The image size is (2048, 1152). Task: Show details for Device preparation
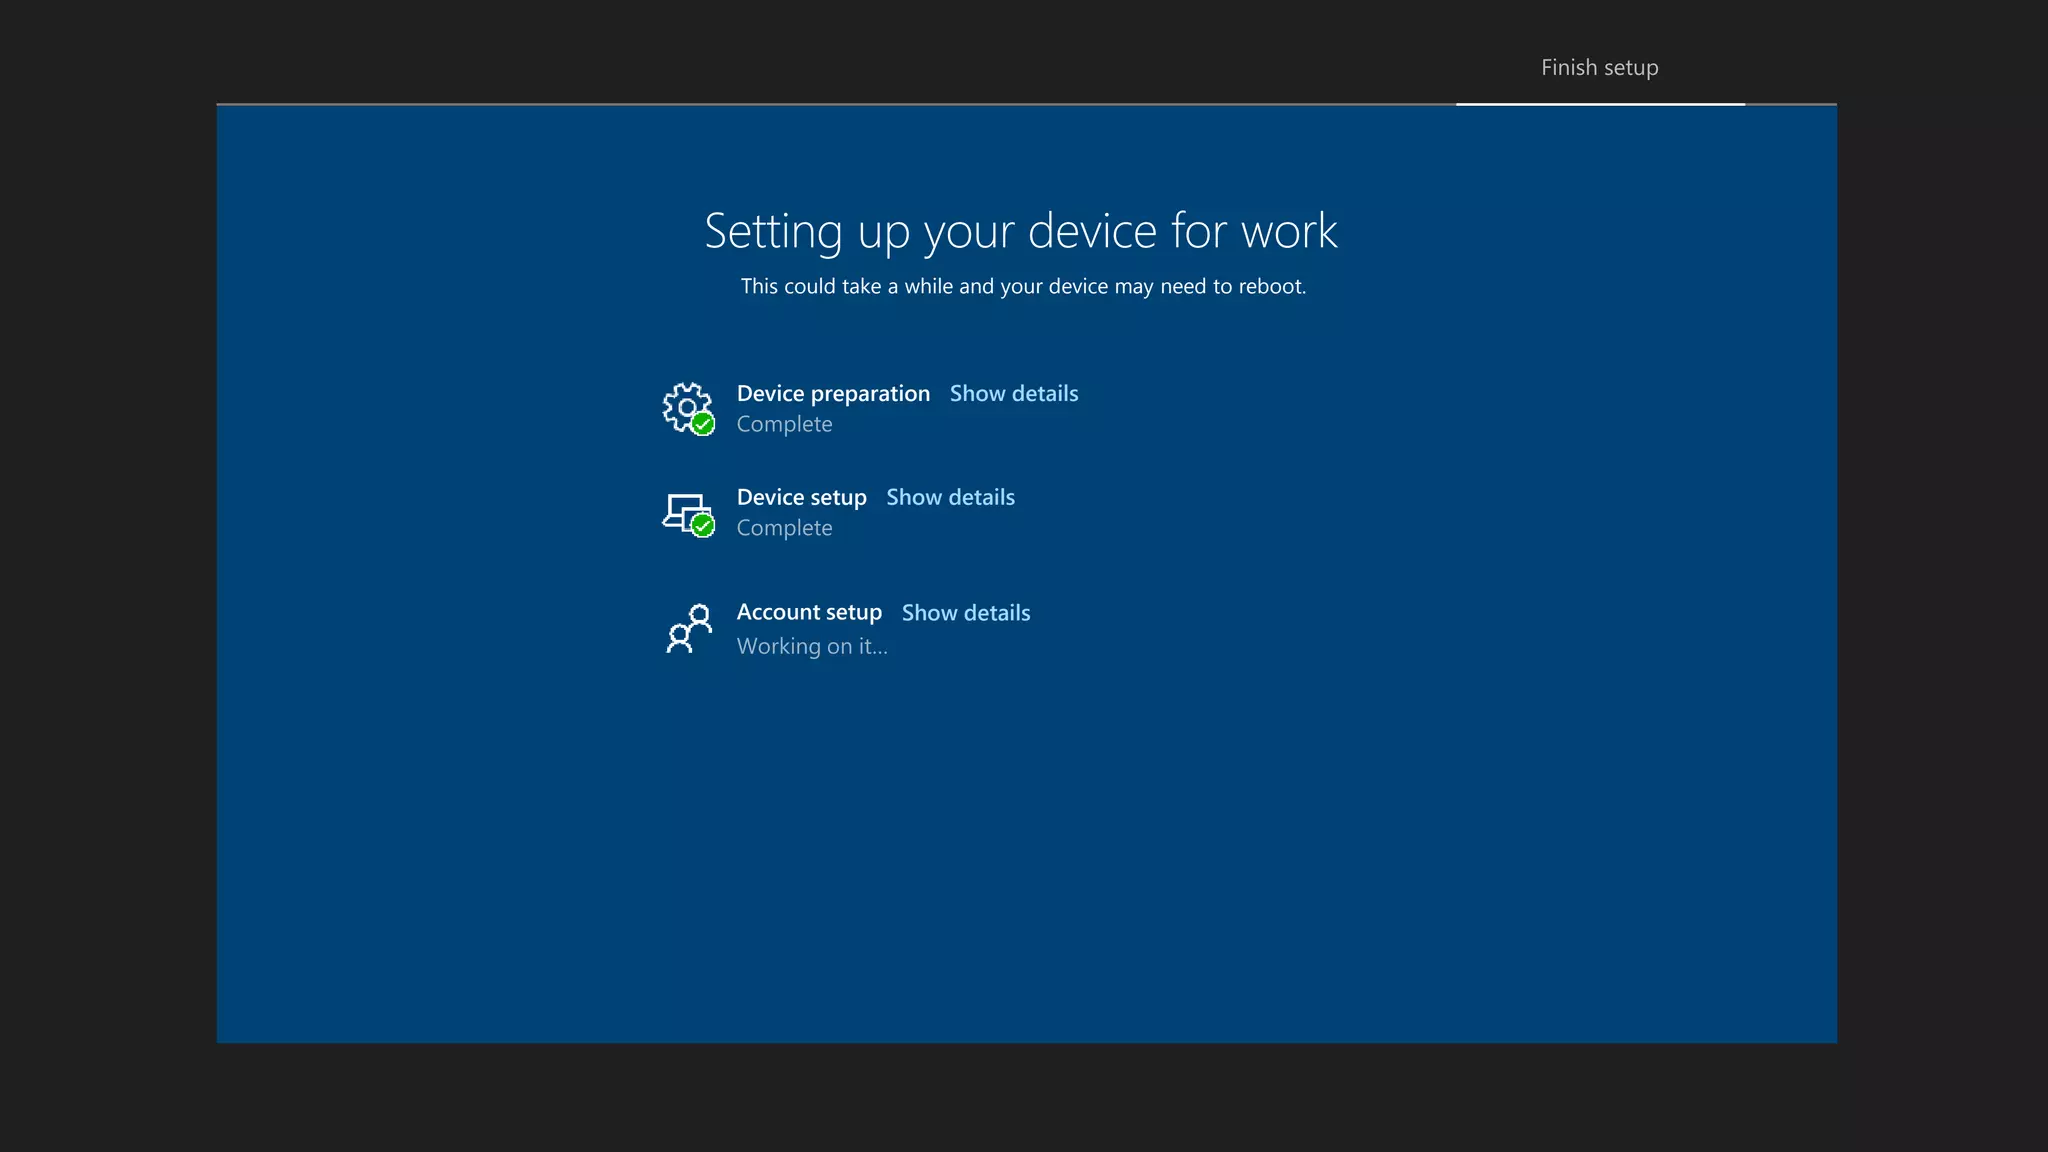1014,394
